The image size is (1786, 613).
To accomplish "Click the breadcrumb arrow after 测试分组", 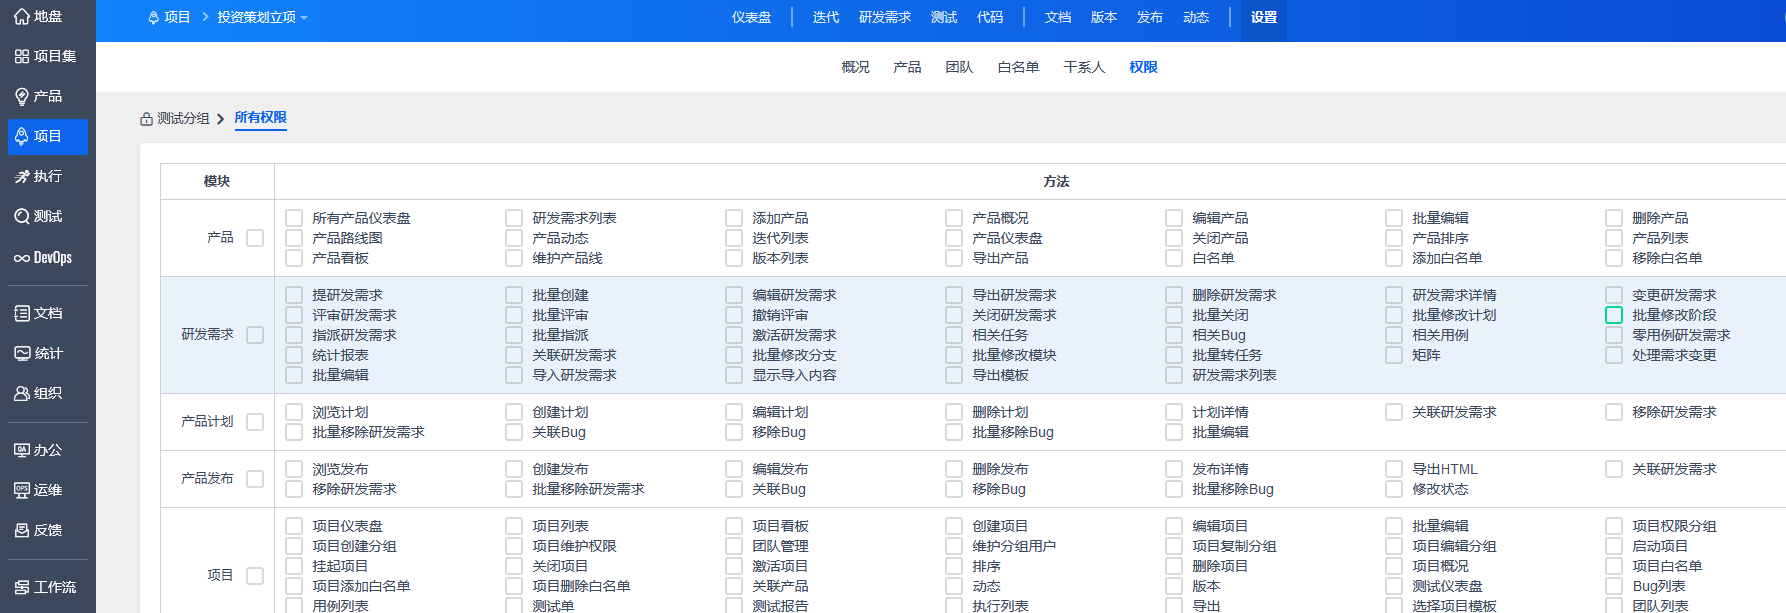I will pos(221,119).
